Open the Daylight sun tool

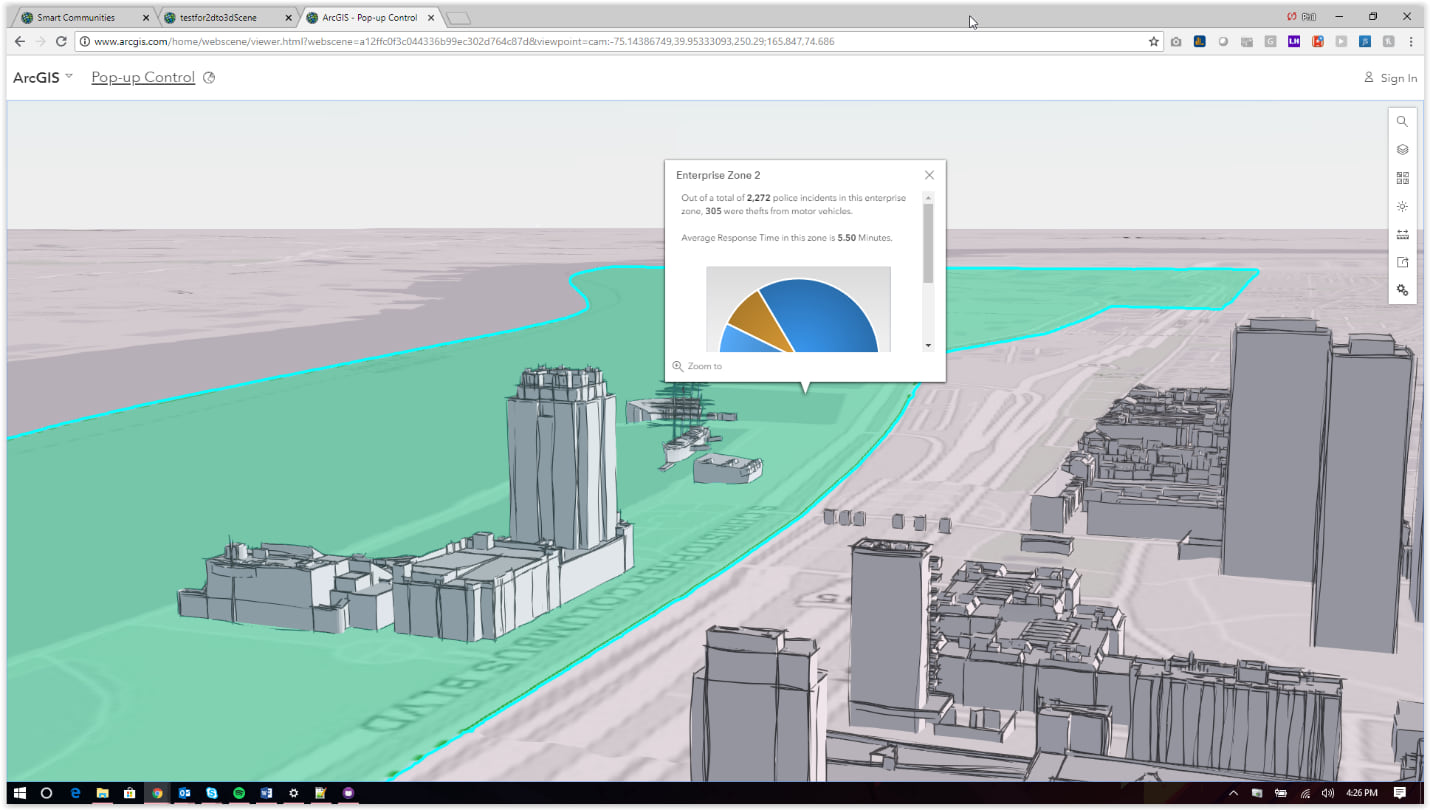pyautogui.click(x=1402, y=206)
